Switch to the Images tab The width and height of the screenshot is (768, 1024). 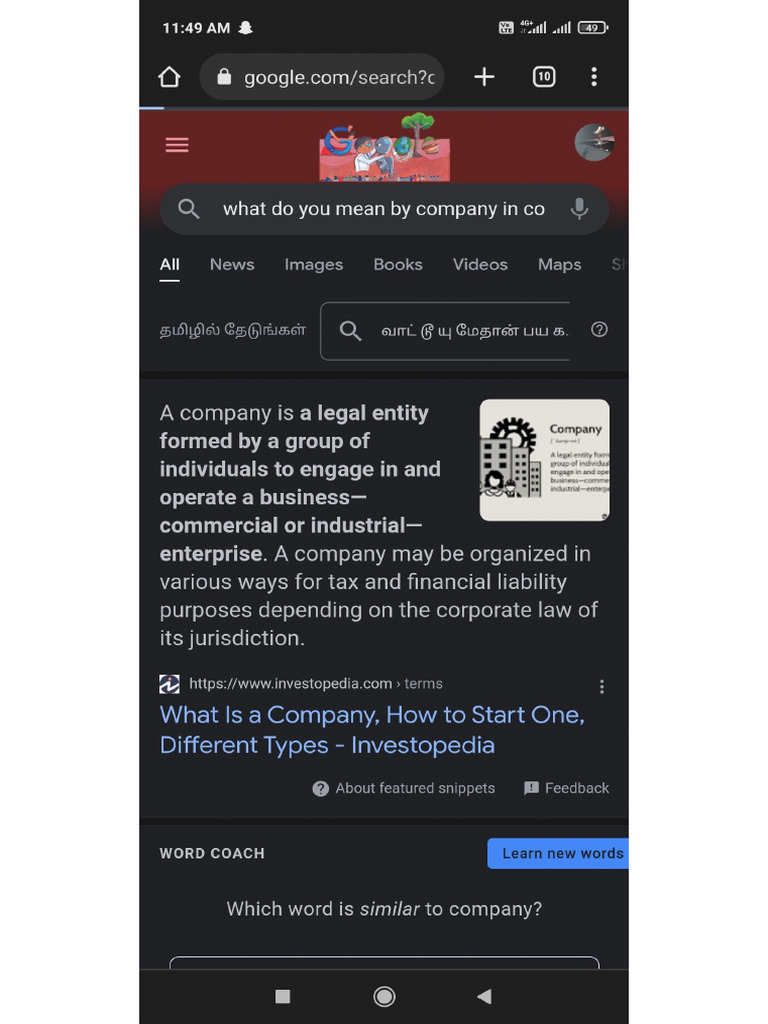click(x=313, y=264)
